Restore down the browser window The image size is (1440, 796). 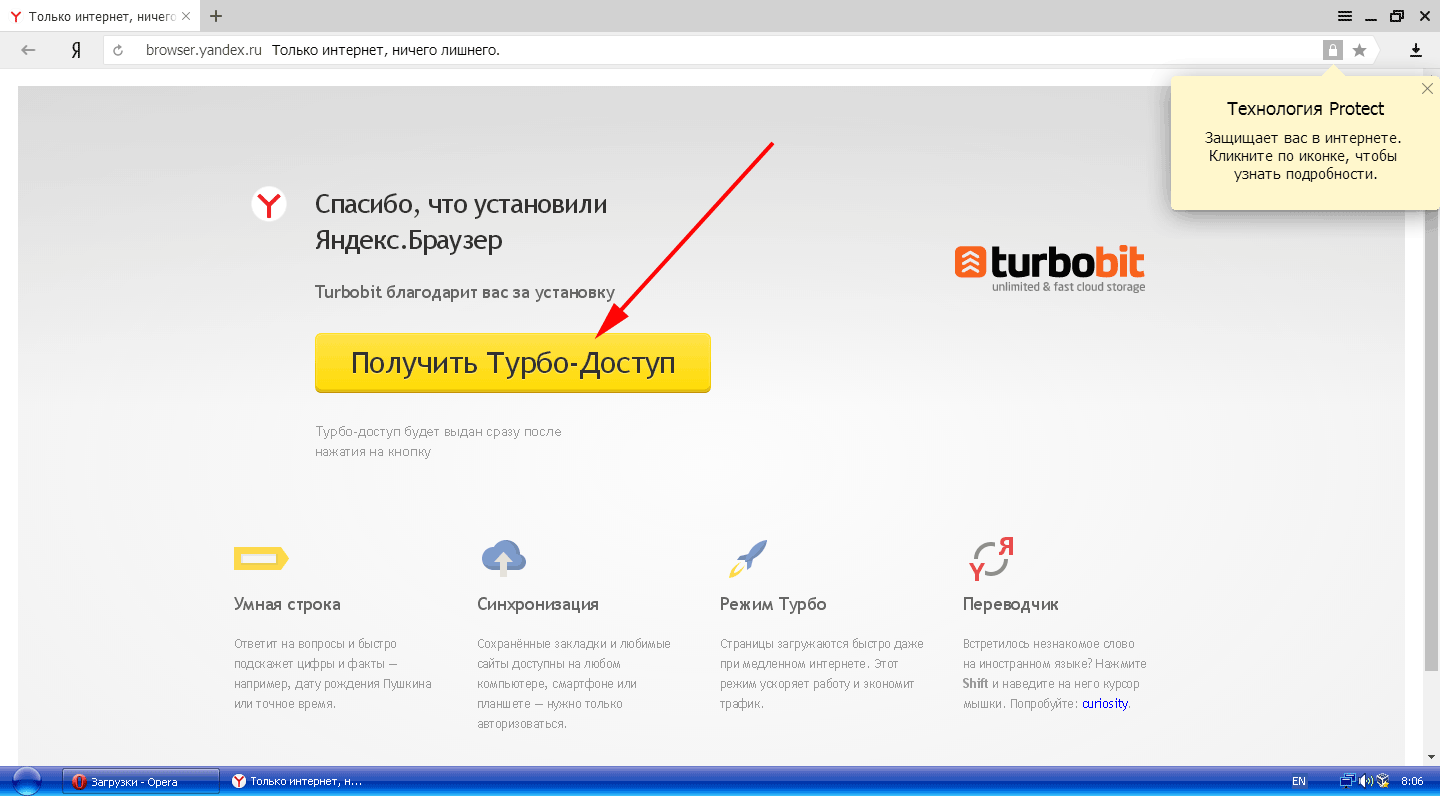tap(1396, 16)
